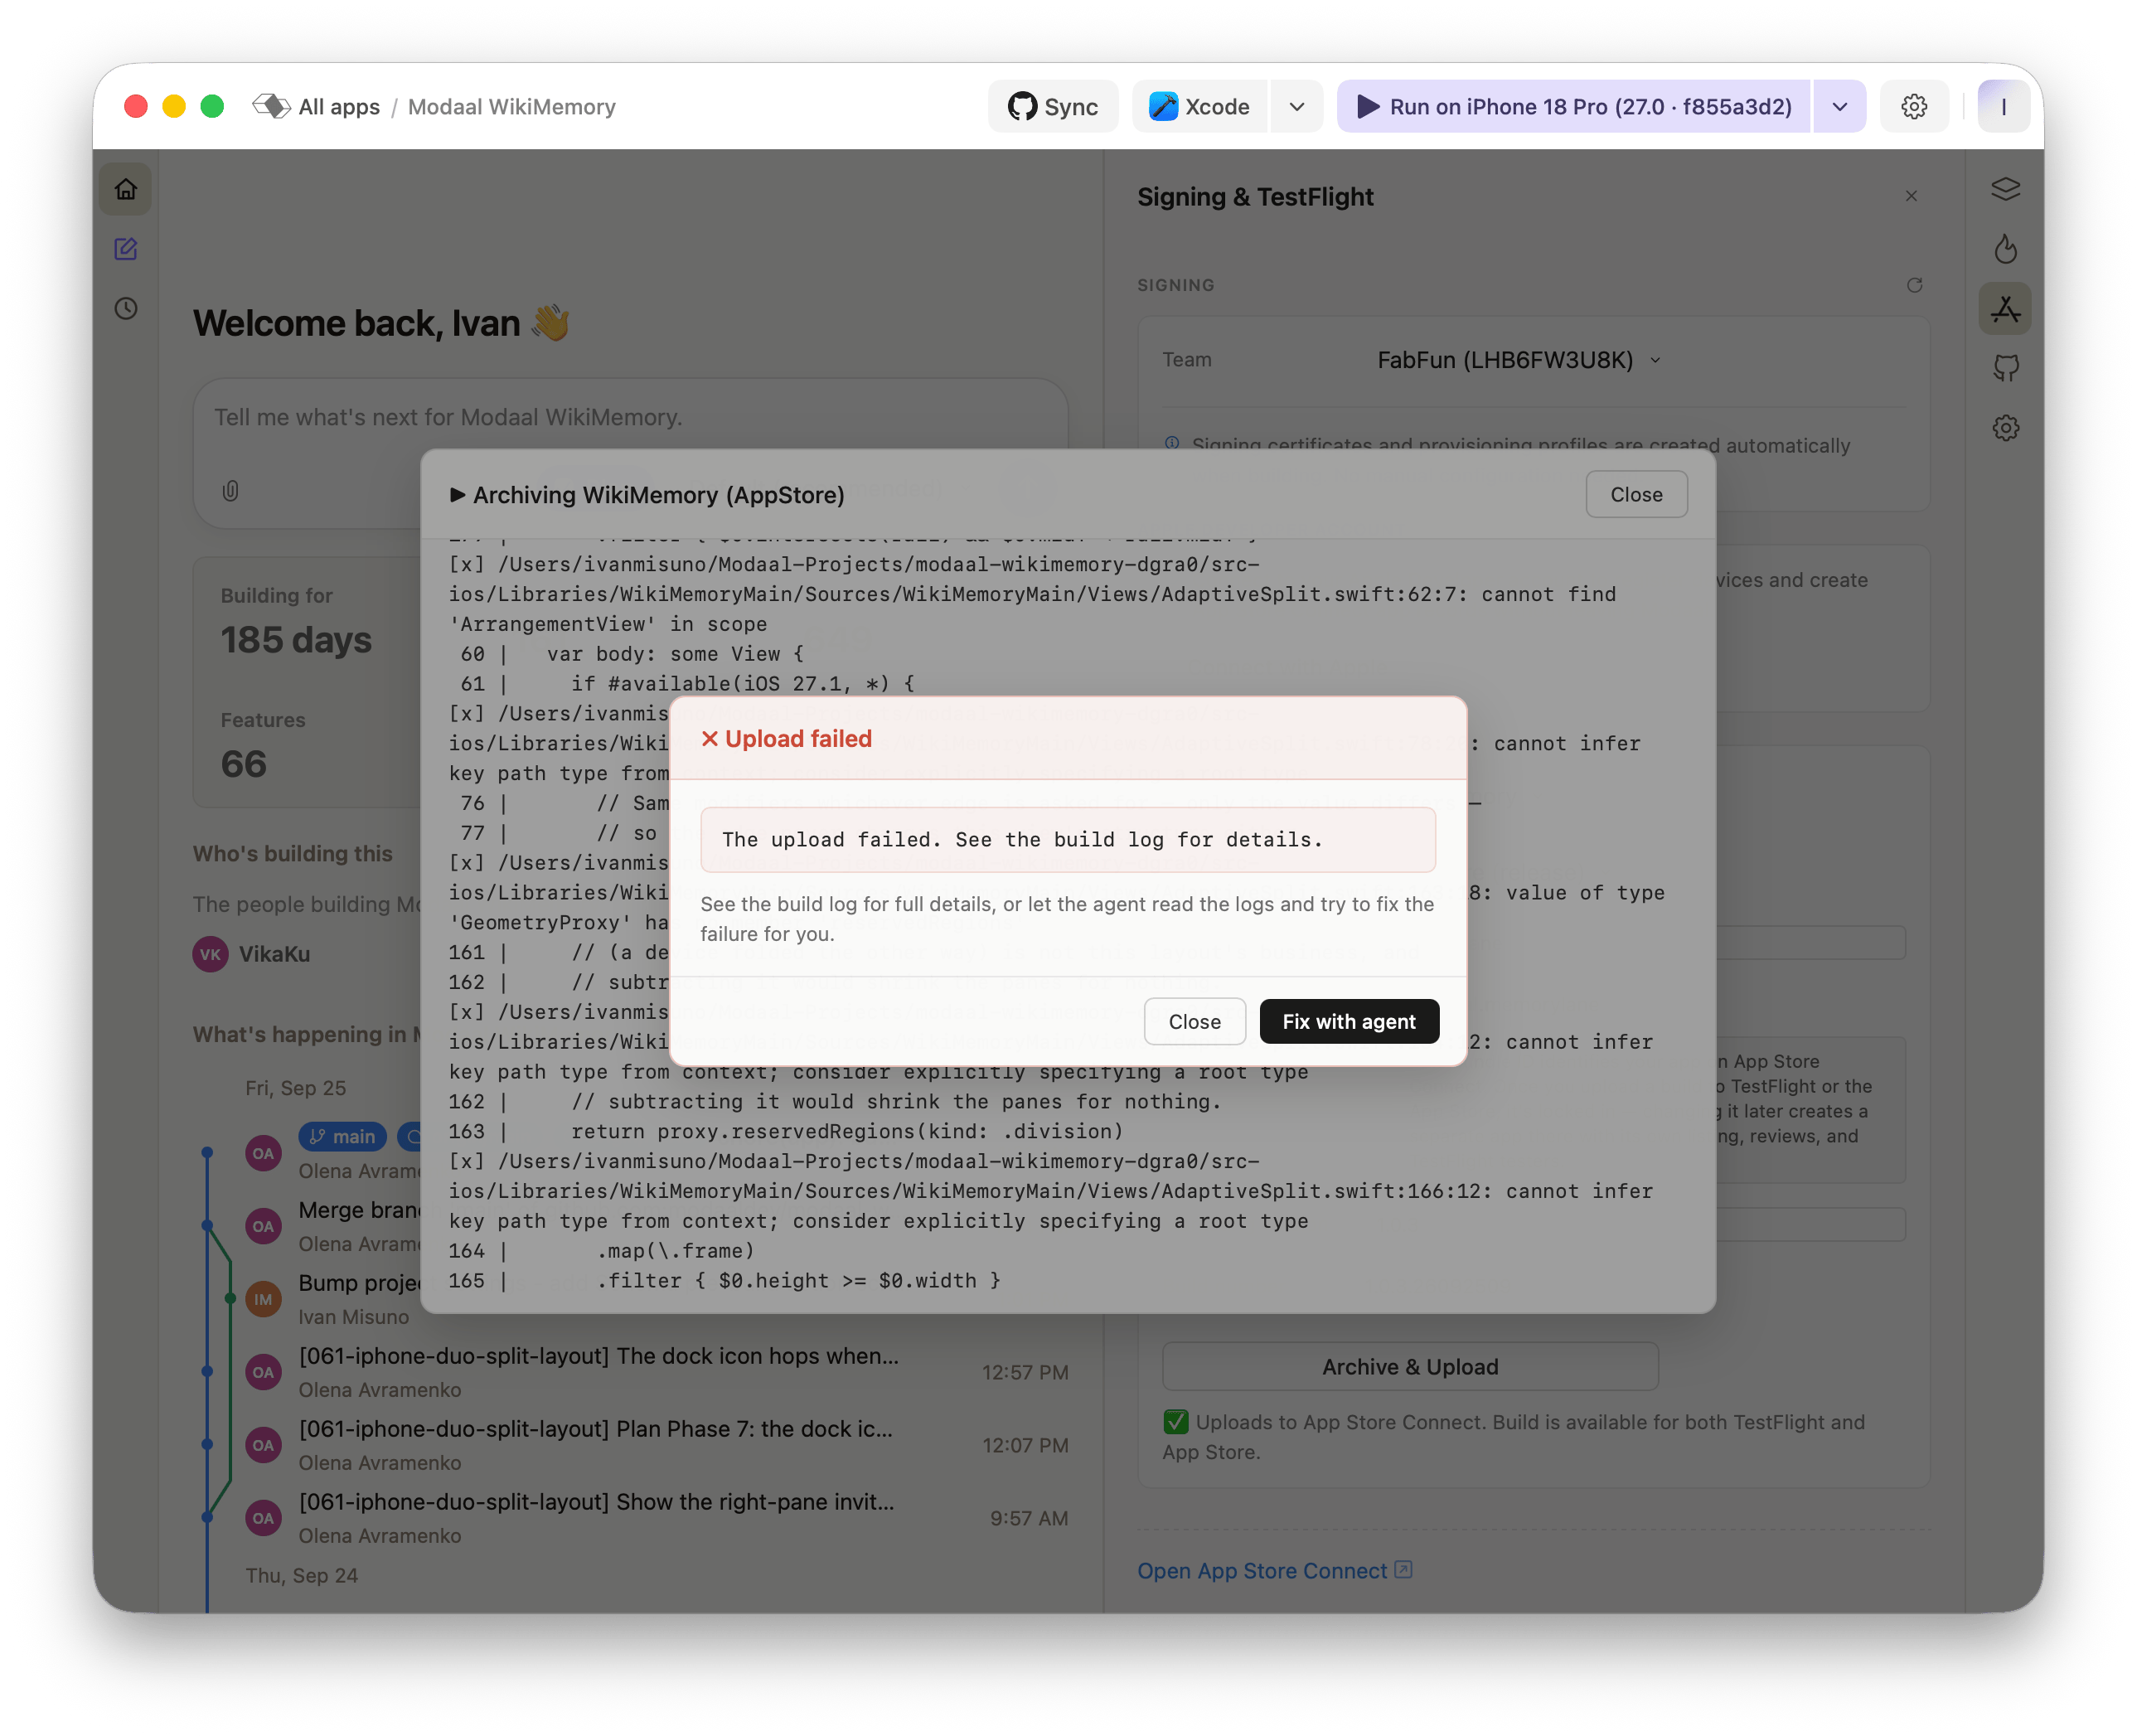Click the '185 days' building stat

click(x=296, y=640)
